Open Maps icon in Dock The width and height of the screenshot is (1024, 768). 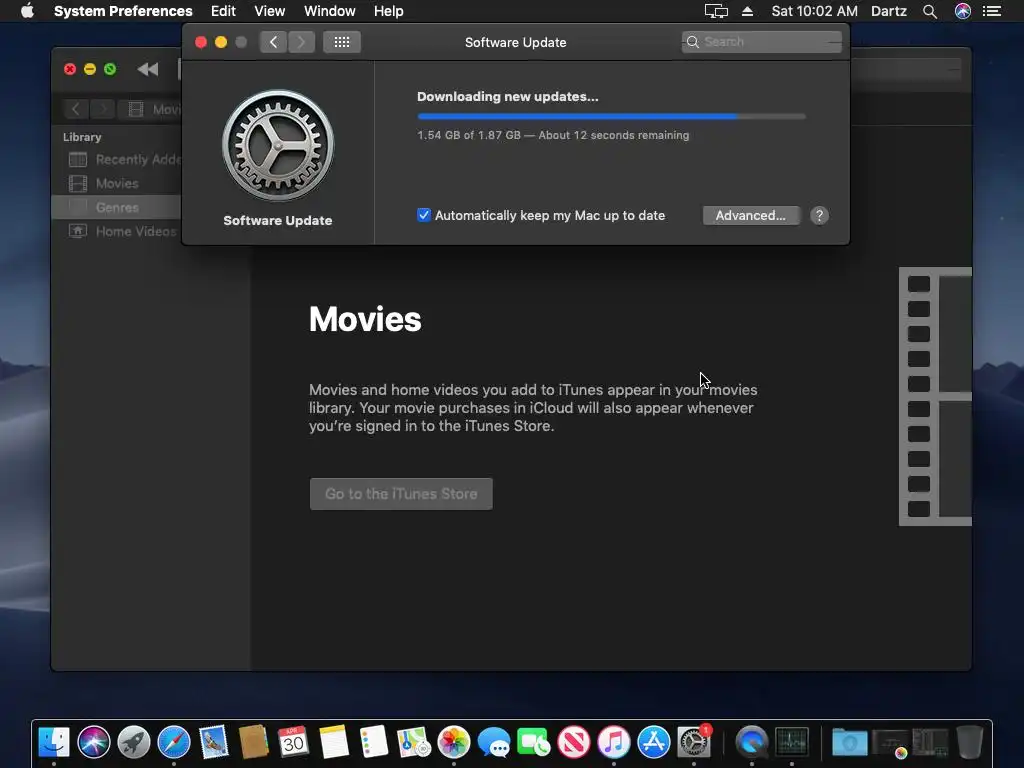(x=413, y=742)
